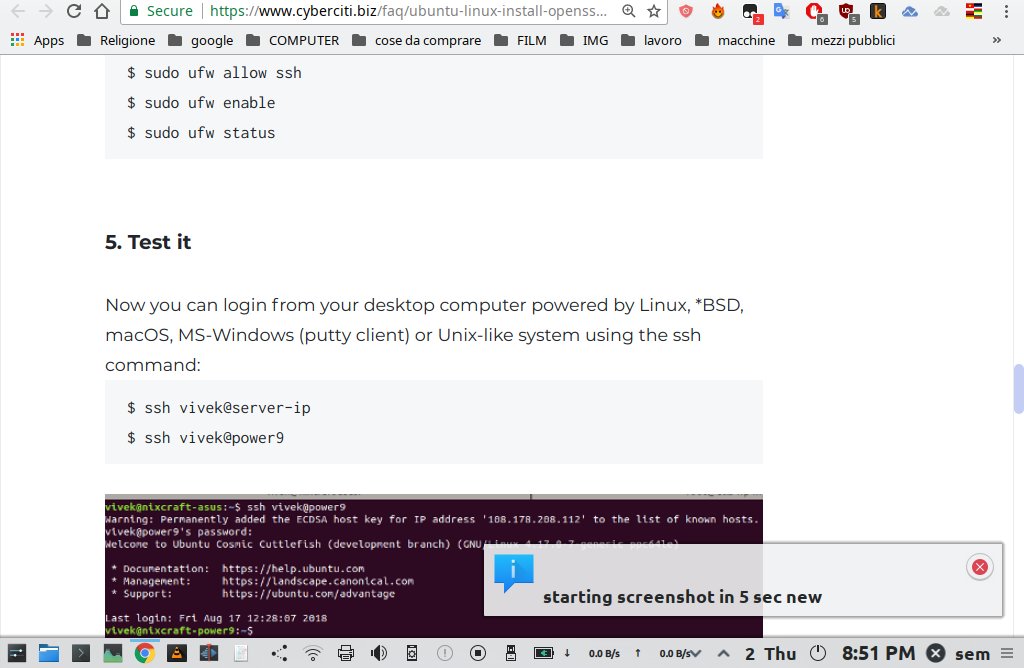This screenshot has height=668, width=1024.
Task: Open the USB drive tray icon
Action: [511, 653]
